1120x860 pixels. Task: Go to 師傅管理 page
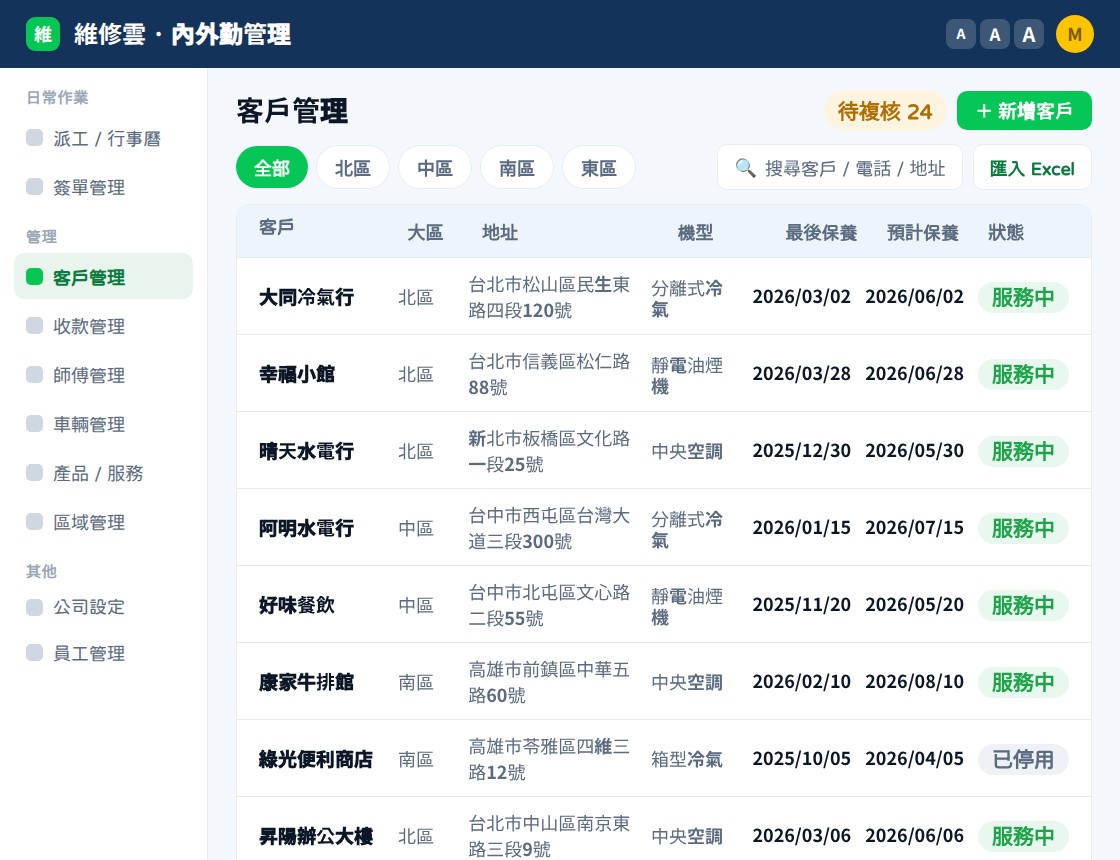(104, 375)
